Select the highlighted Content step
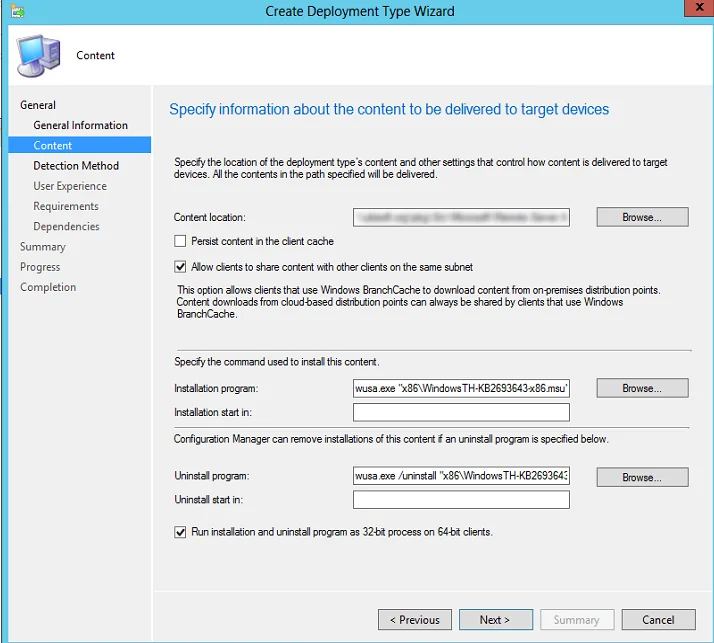 tap(80, 145)
